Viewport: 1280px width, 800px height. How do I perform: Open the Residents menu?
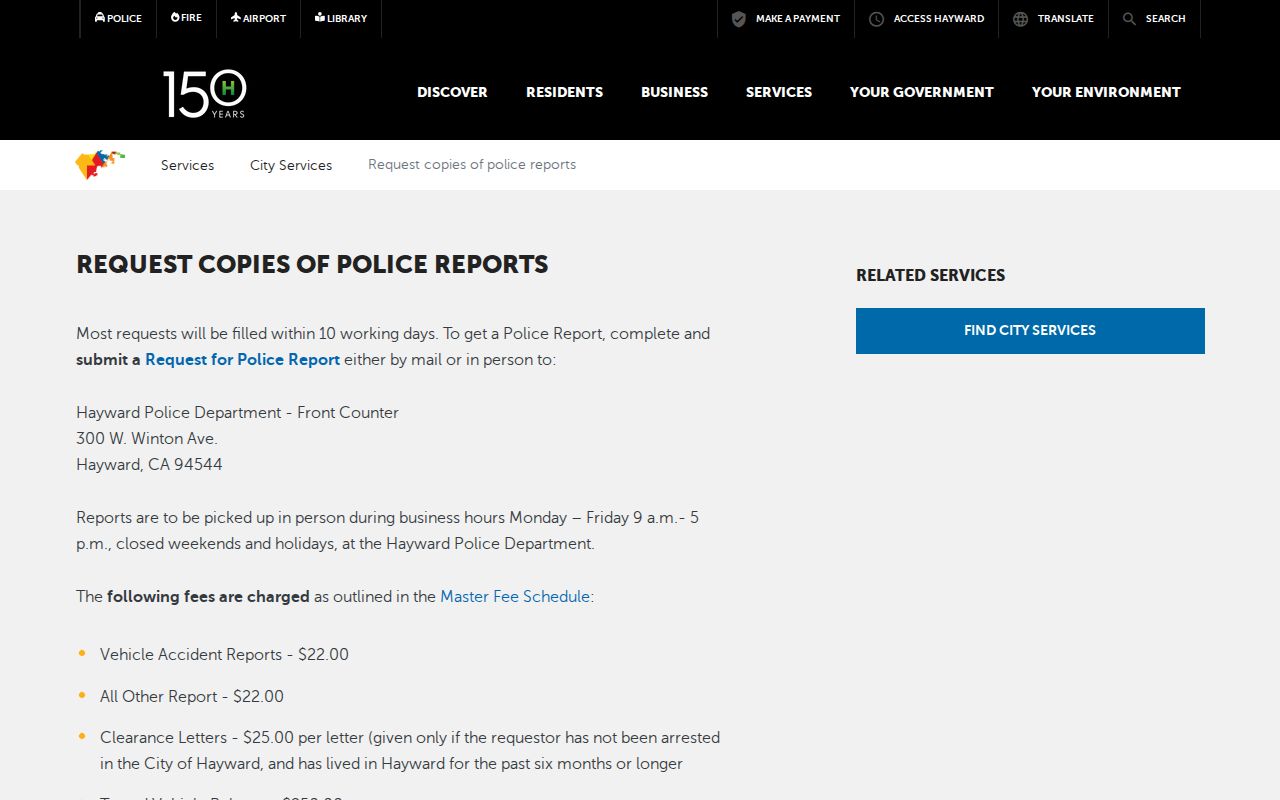(565, 92)
